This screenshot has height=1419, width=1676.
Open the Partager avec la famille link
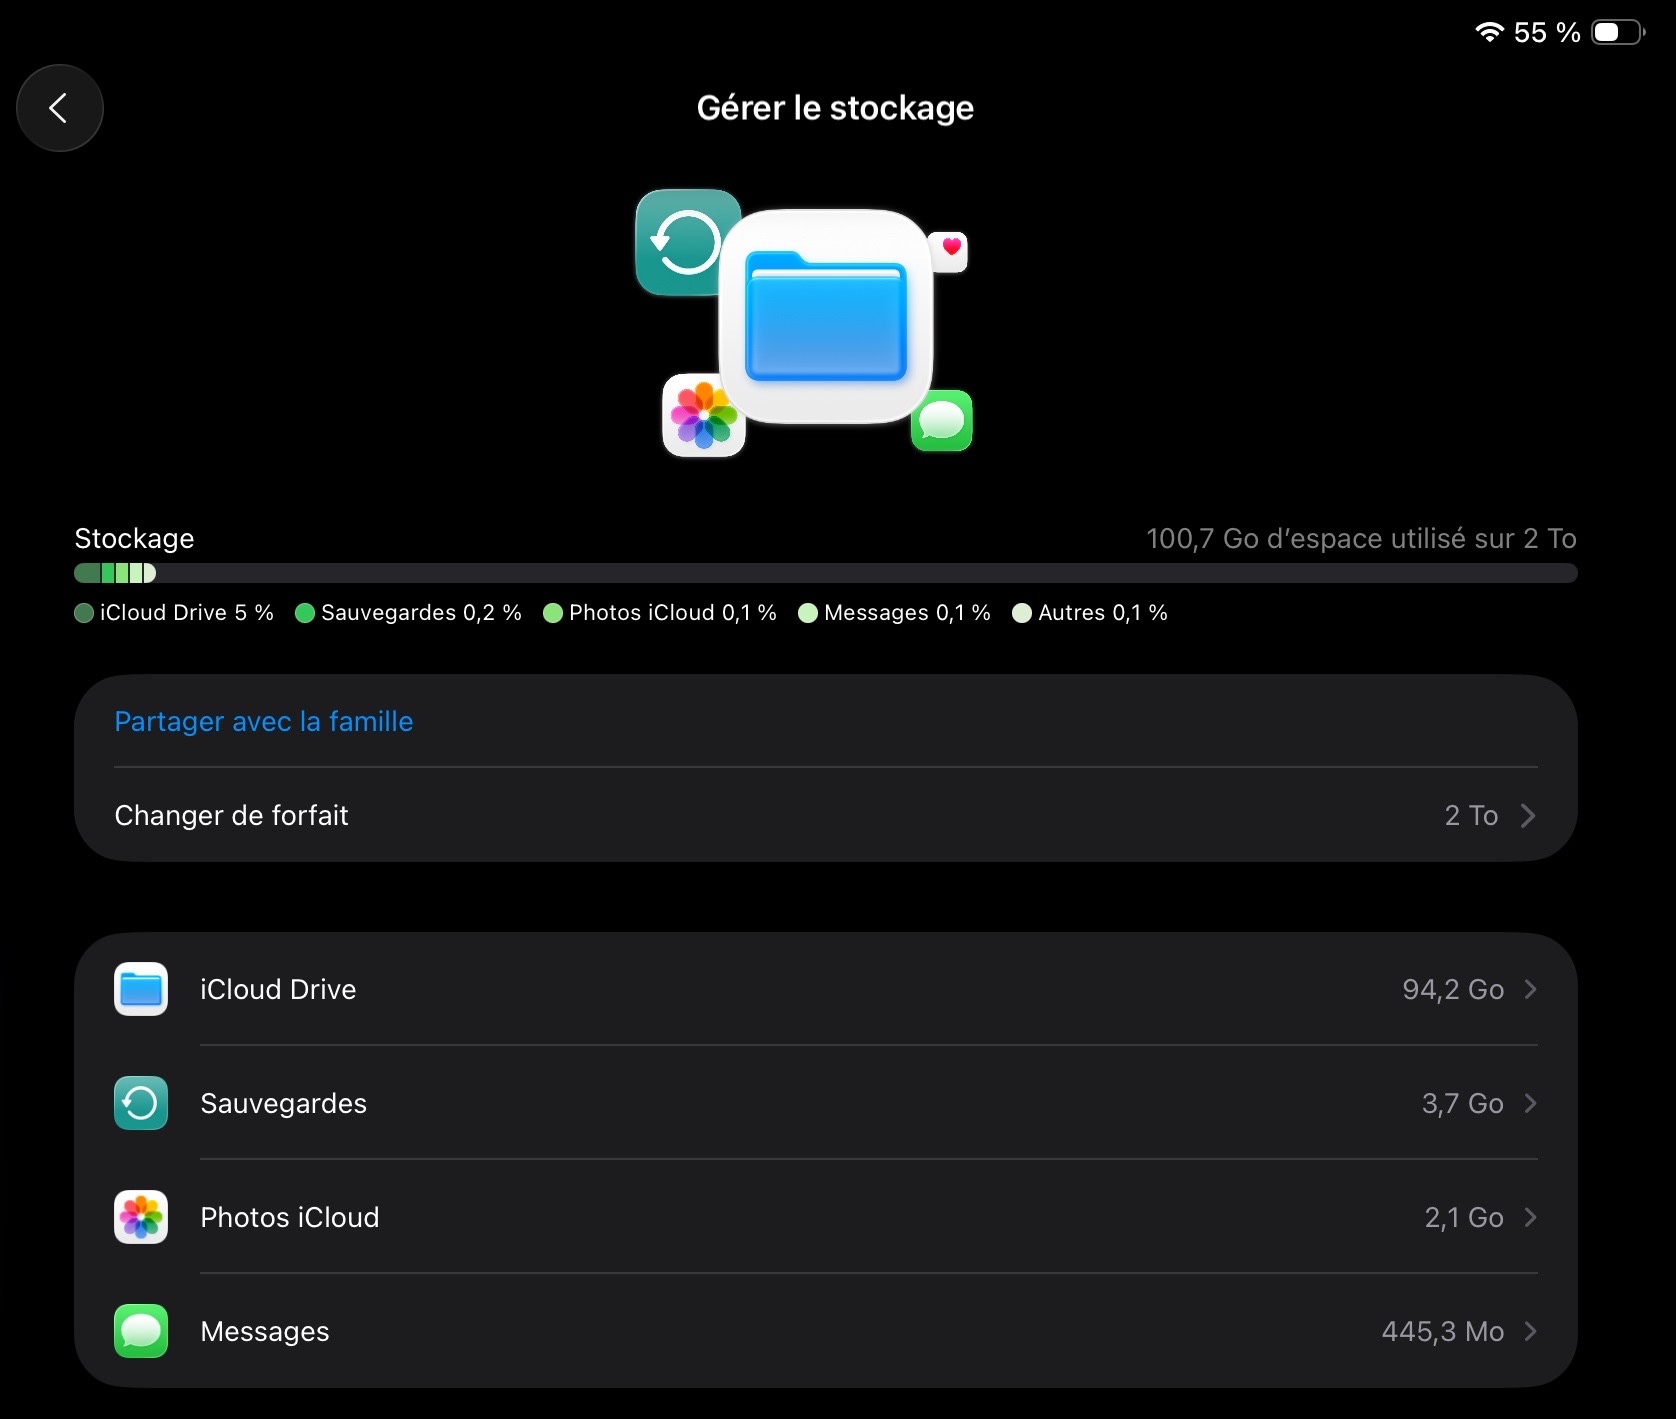click(x=264, y=721)
